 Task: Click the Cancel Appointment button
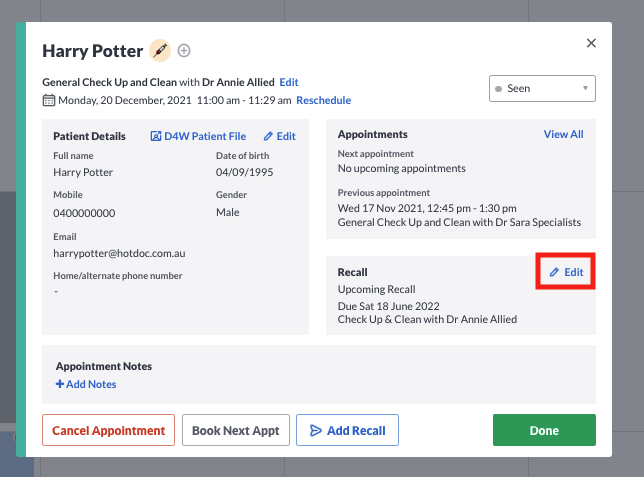coord(108,430)
